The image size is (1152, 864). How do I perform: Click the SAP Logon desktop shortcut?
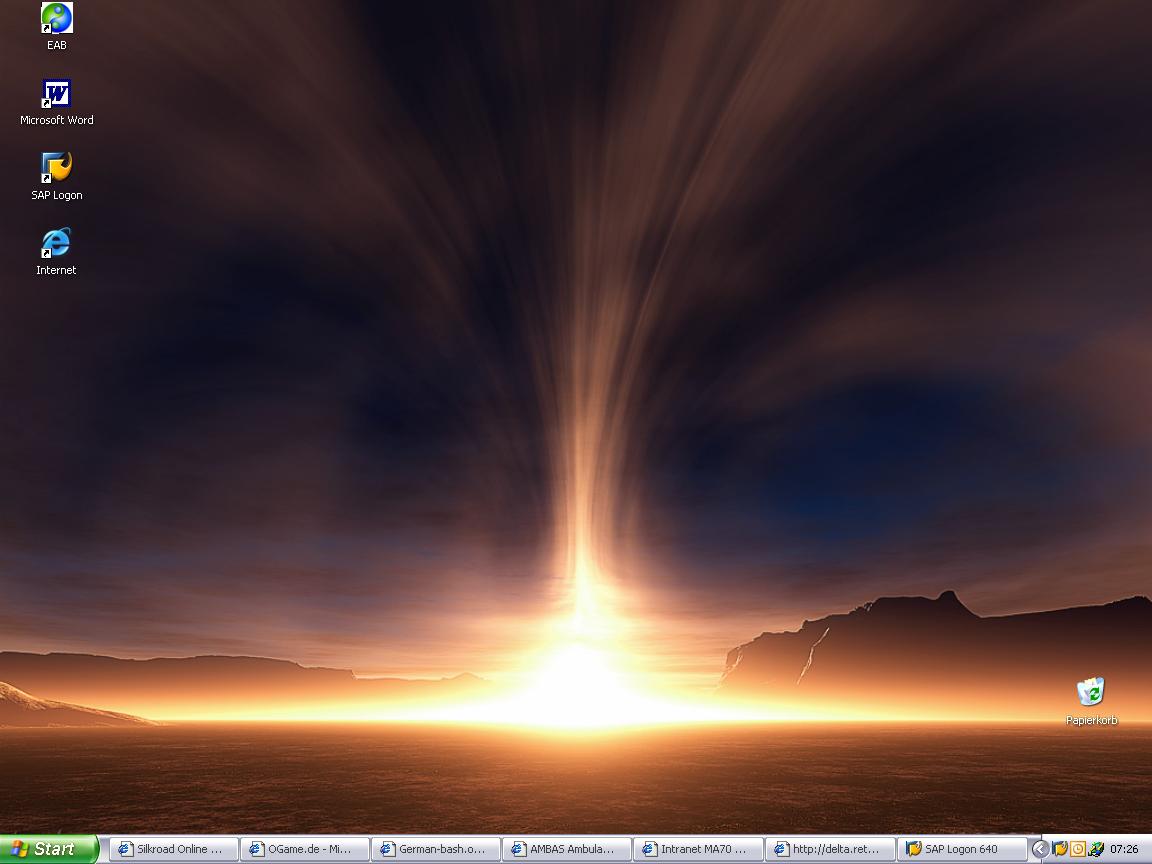(x=56, y=168)
